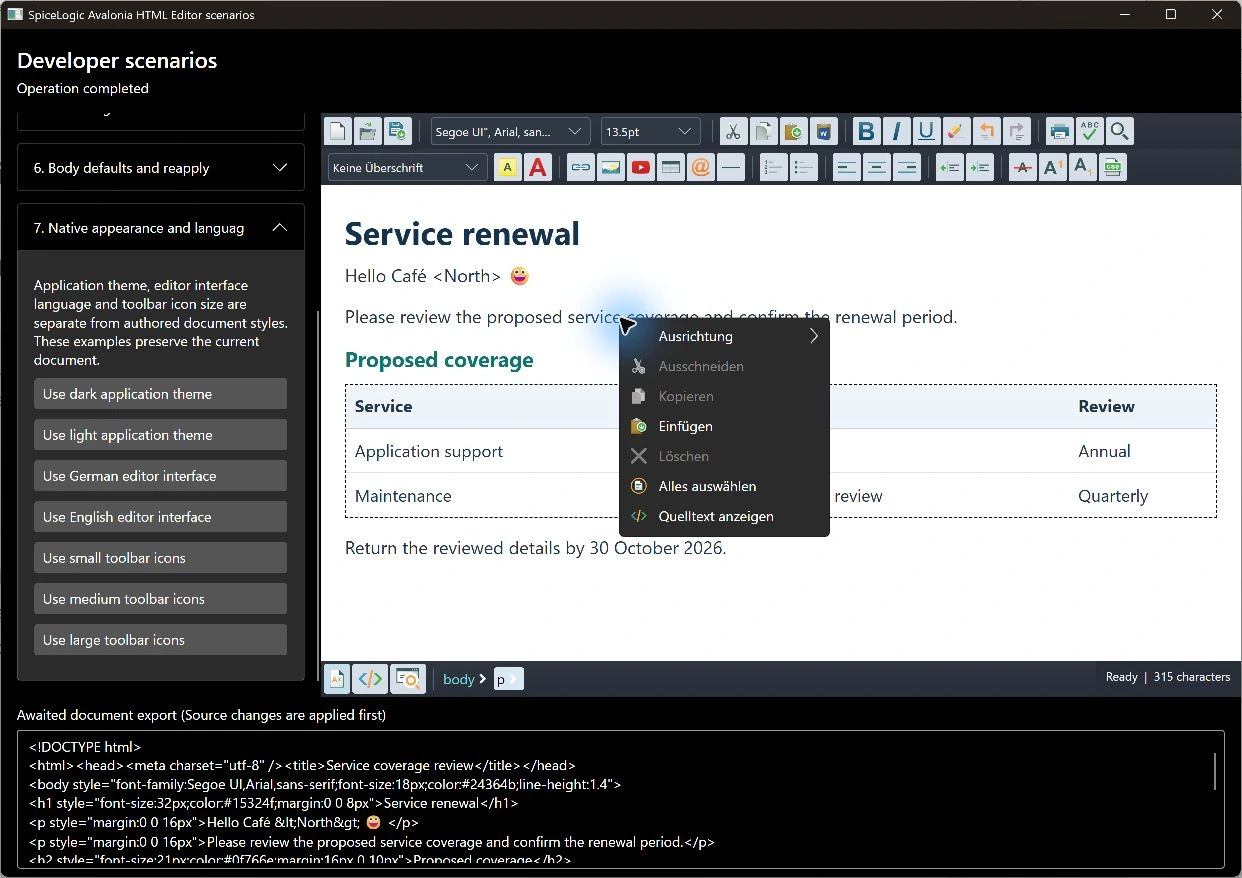Click the red font color button
The height and width of the screenshot is (878, 1242).
point(538,168)
